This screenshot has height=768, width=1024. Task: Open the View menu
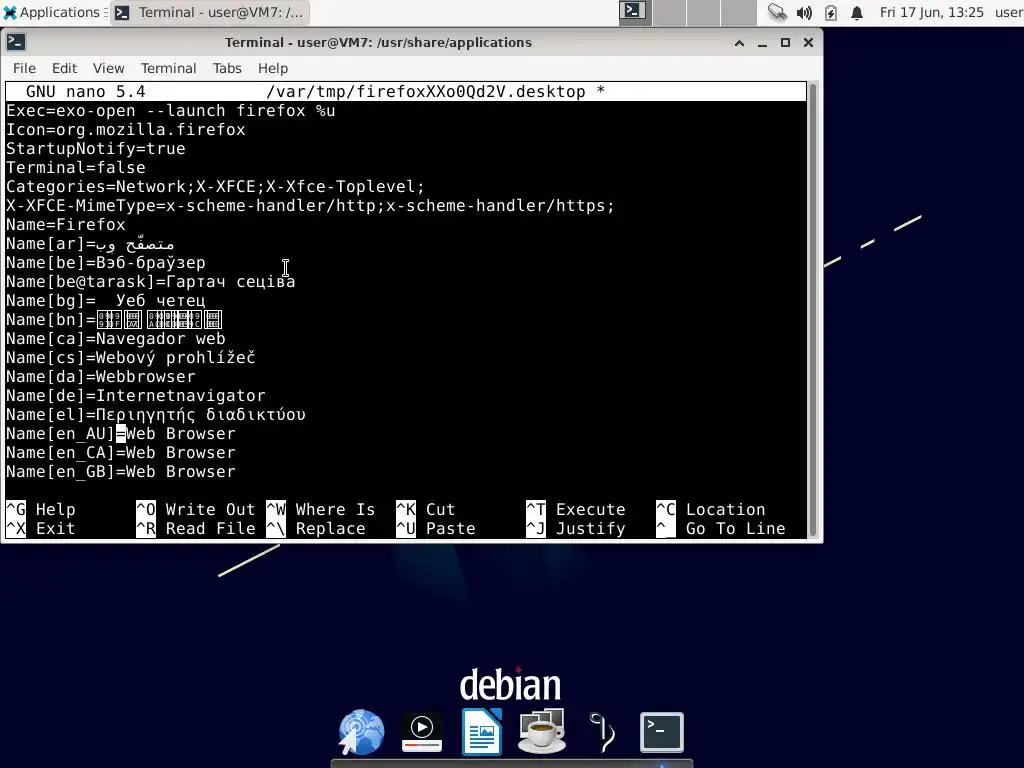pos(108,68)
